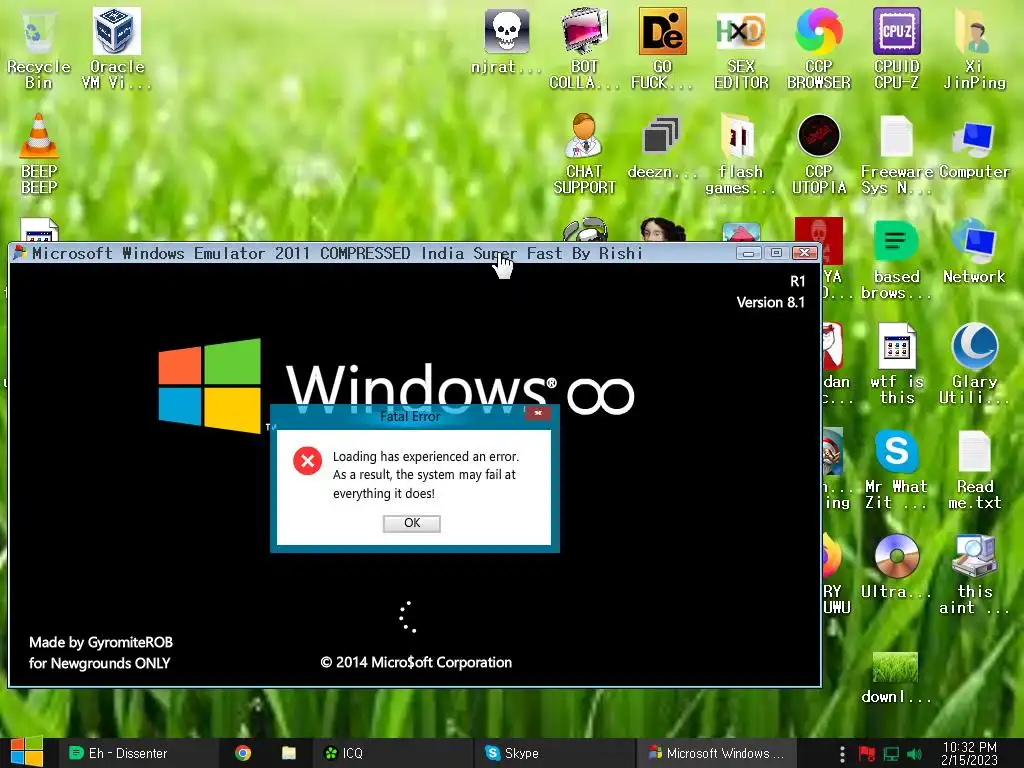Click the Made by GyromiteROB text
The image size is (1024, 768).
click(101, 642)
